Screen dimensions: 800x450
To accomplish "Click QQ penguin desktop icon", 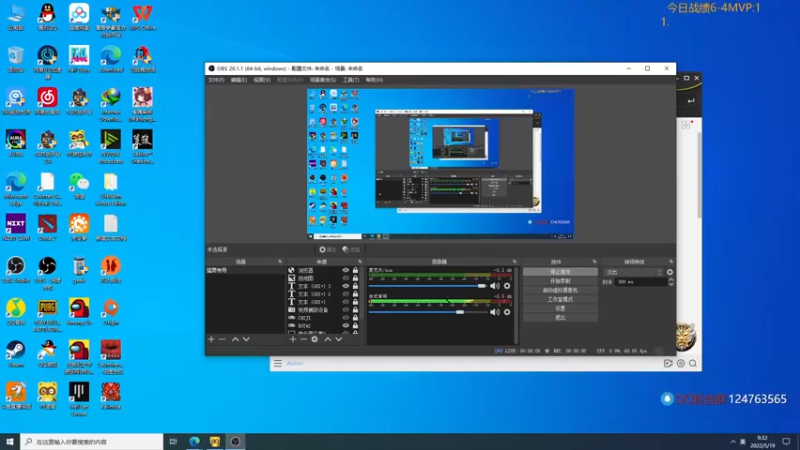I will [47, 17].
